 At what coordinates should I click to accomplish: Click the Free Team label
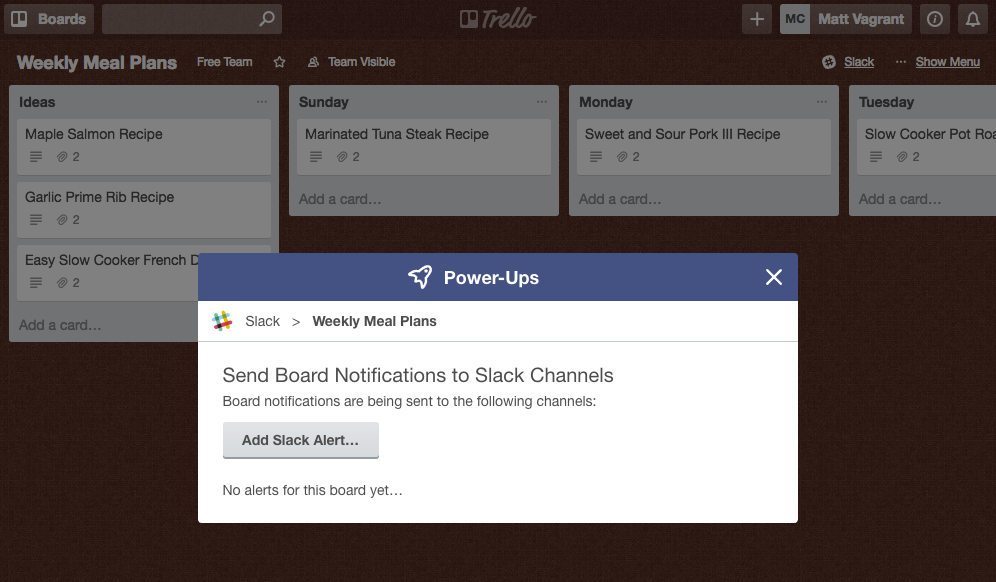pyautogui.click(x=224, y=62)
